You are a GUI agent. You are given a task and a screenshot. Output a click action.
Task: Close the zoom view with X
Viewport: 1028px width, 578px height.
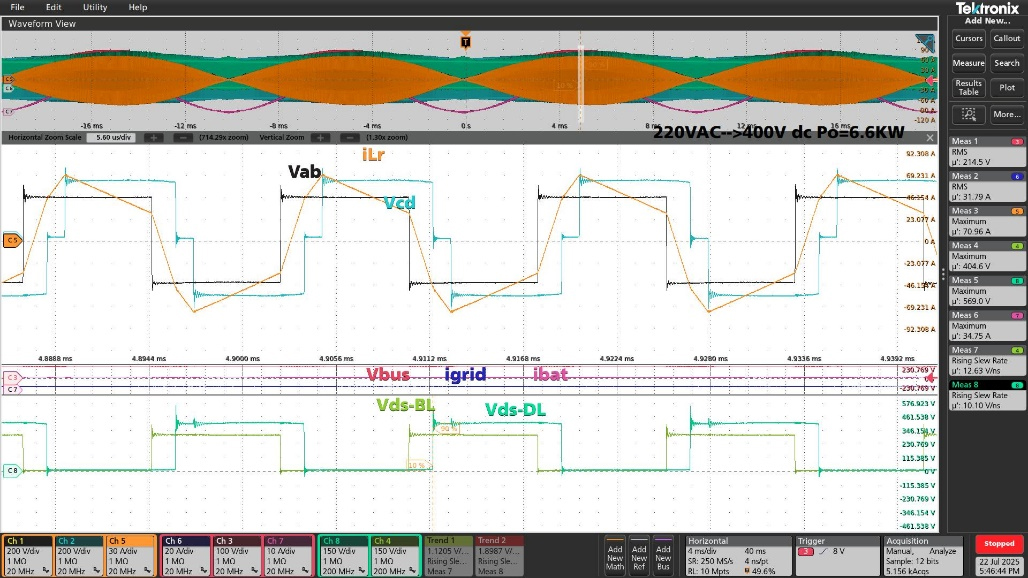pos(930,137)
